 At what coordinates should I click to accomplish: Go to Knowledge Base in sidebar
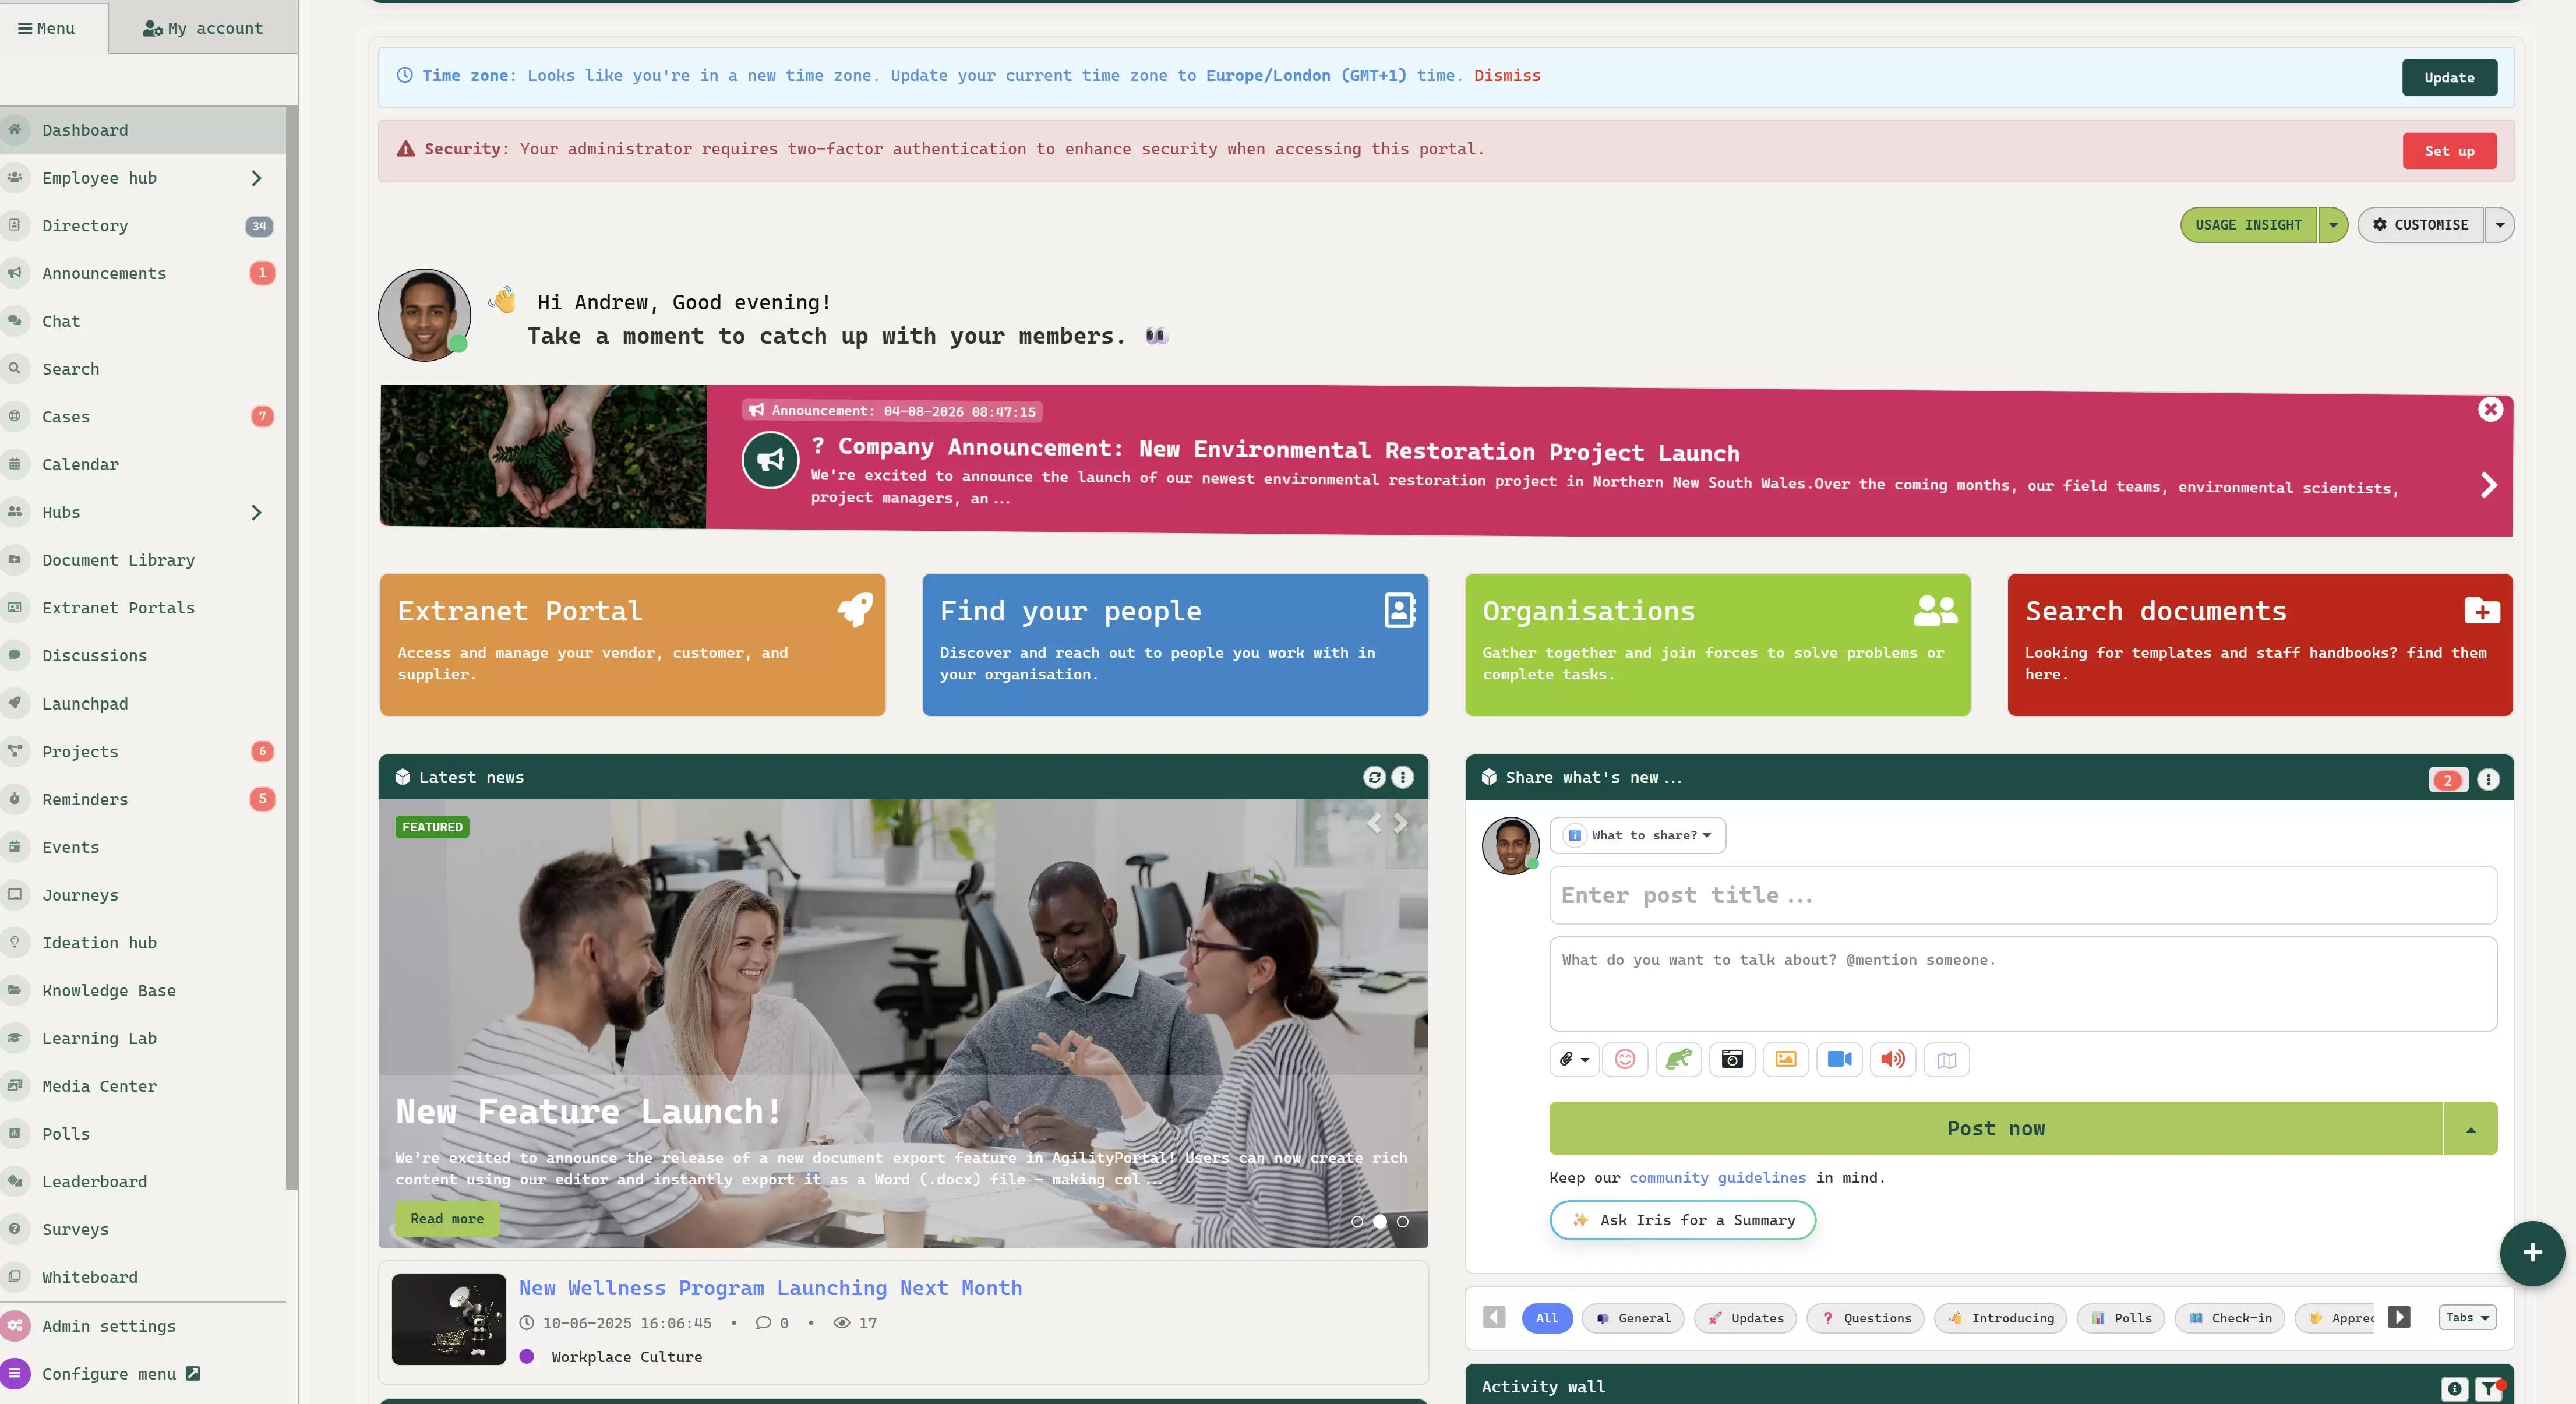tap(143, 991)
